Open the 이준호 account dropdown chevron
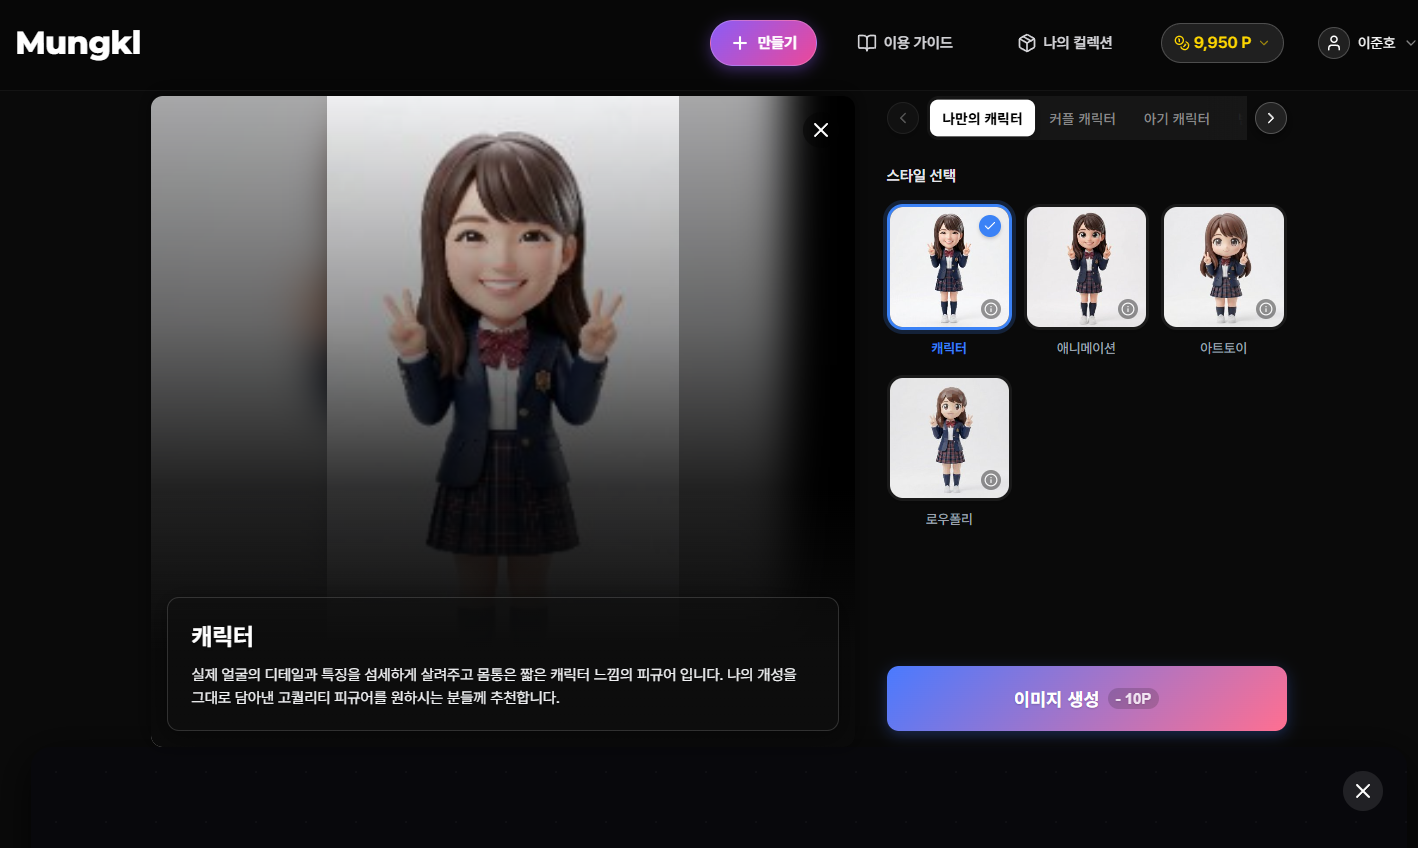Viewport: 1418px width, 848px height. tap(1410, 43)
